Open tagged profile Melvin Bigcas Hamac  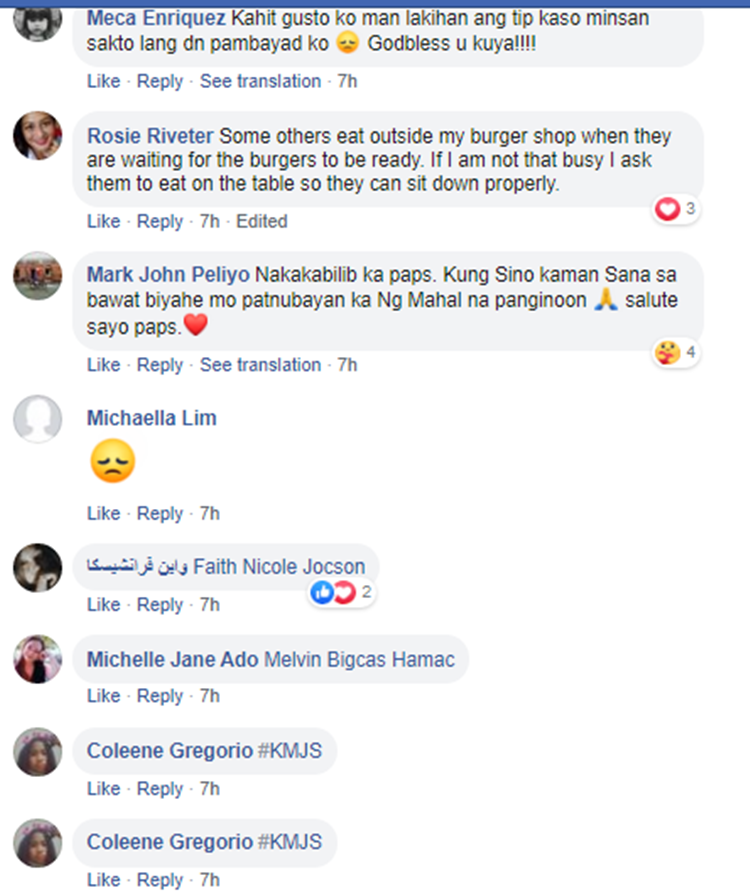360,660
